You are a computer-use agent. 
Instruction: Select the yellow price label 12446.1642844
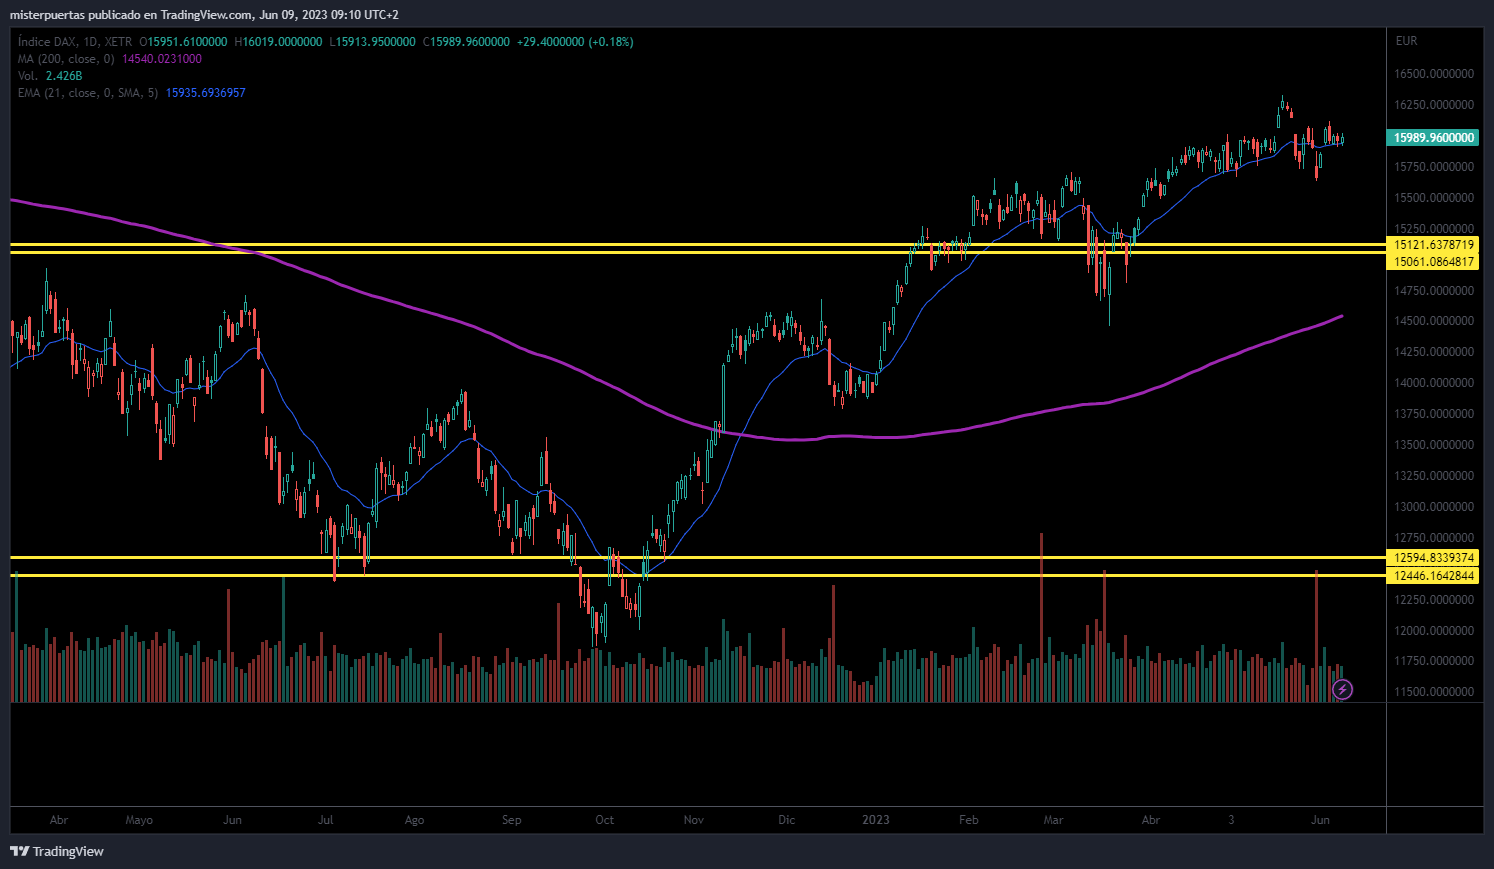coord(1434,576)
